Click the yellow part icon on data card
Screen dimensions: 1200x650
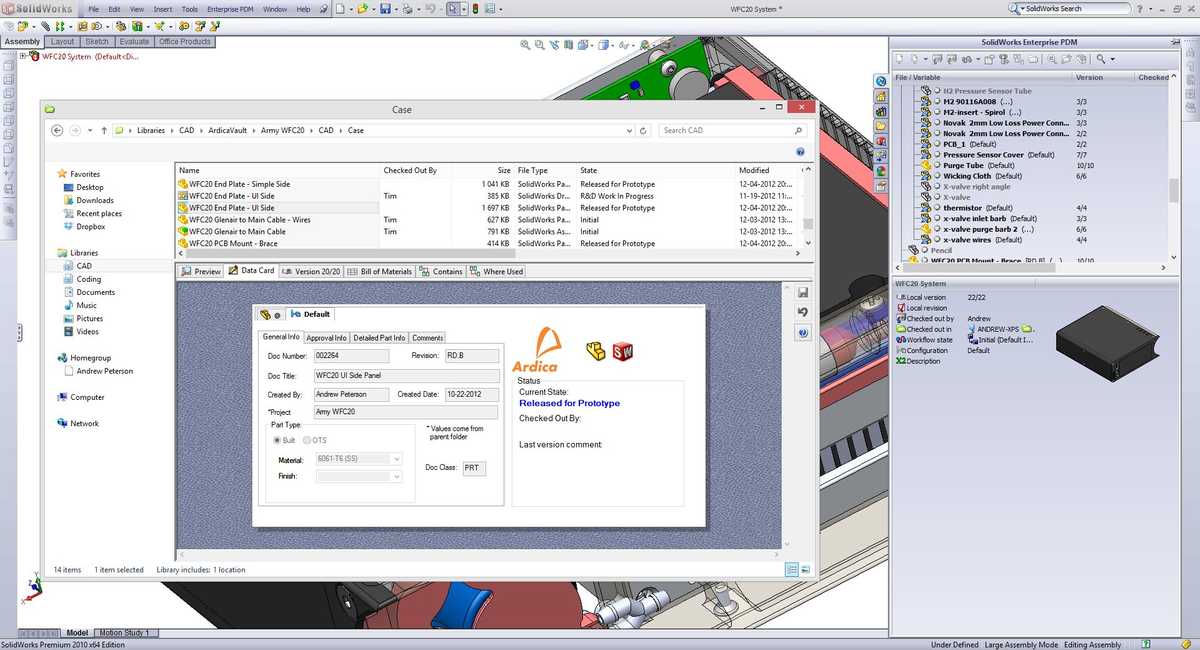pos(596,351)
